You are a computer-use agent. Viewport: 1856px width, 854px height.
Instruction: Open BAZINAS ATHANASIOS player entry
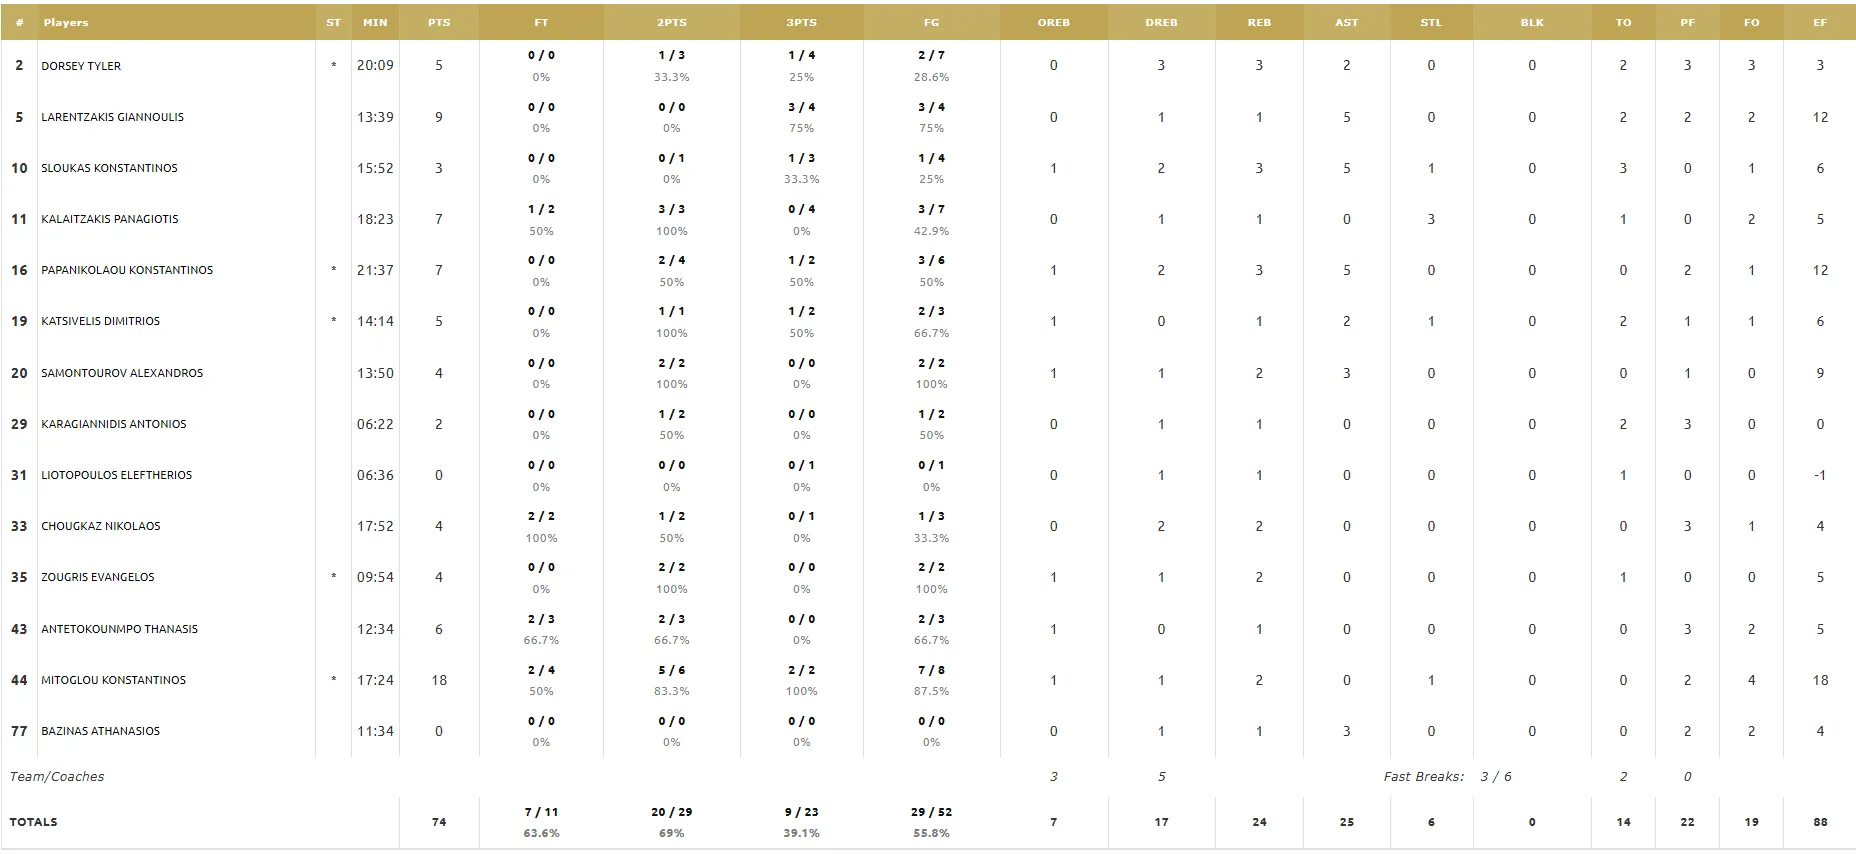100,731
